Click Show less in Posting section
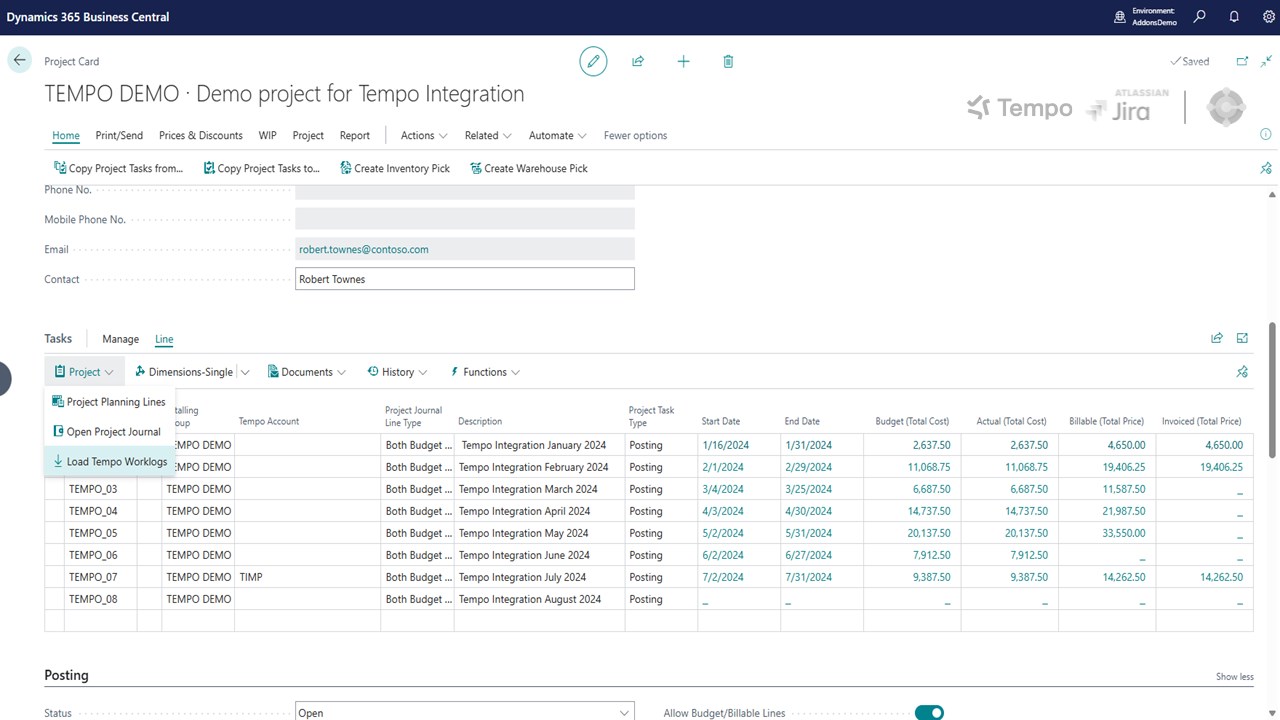The width and height of the screenshot is (1280, 720). [1234, 677]
